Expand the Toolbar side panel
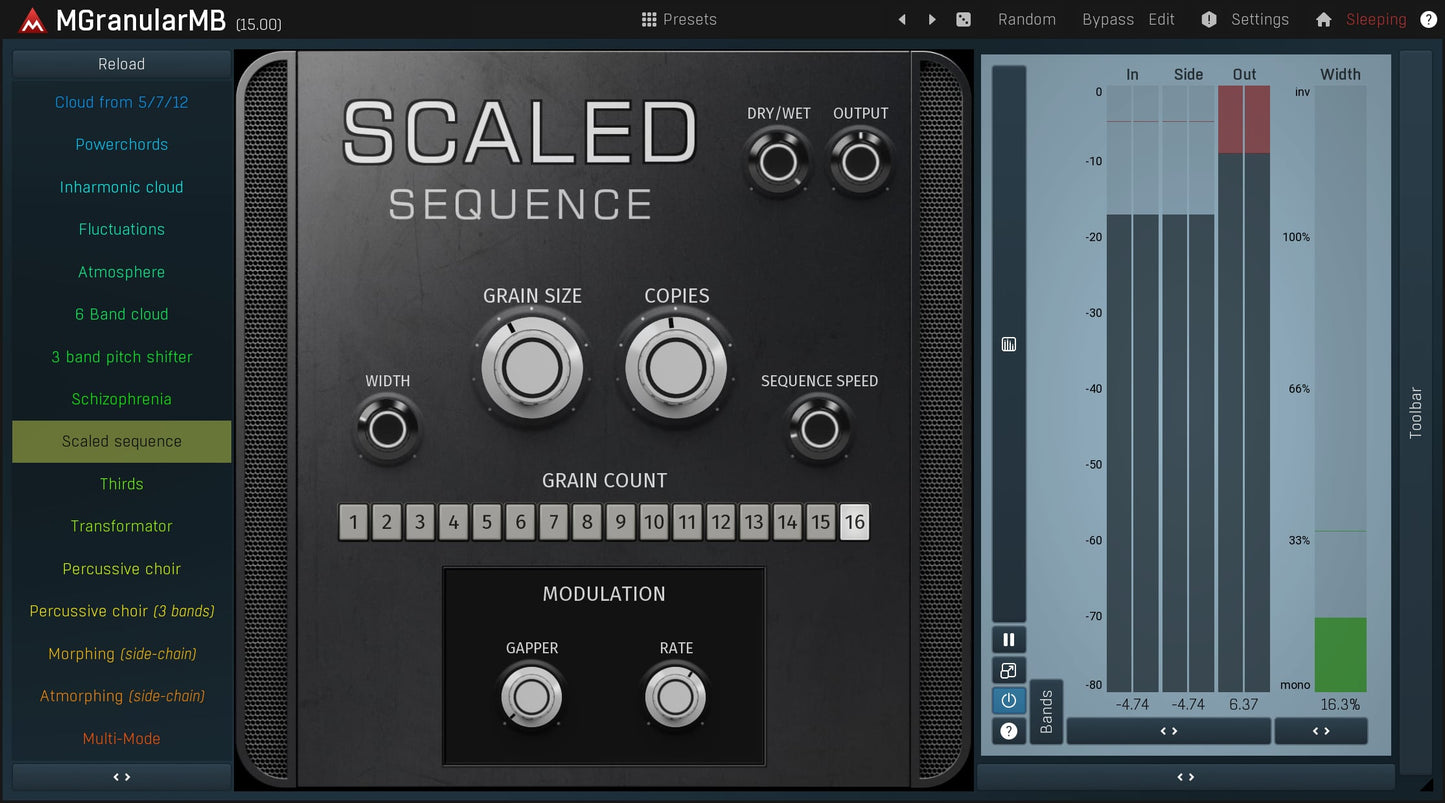Screen dimensions: 1445x803 coord(1415,412)
